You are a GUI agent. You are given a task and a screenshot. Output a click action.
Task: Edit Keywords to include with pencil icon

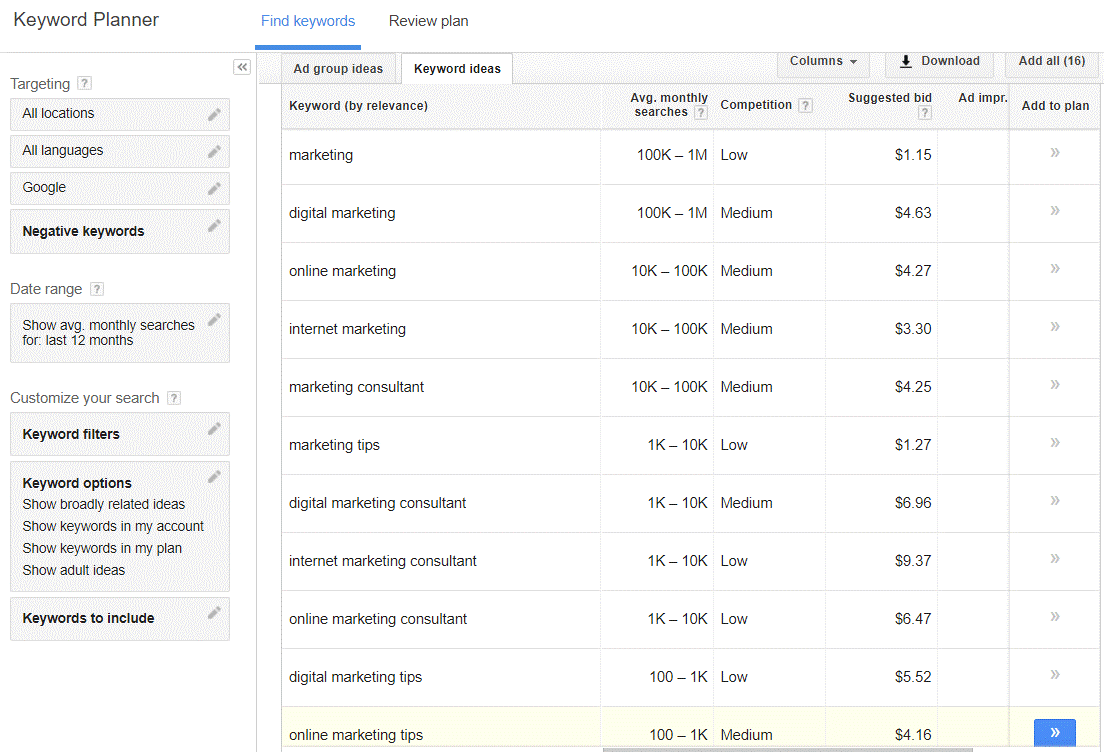click(215, 613)
